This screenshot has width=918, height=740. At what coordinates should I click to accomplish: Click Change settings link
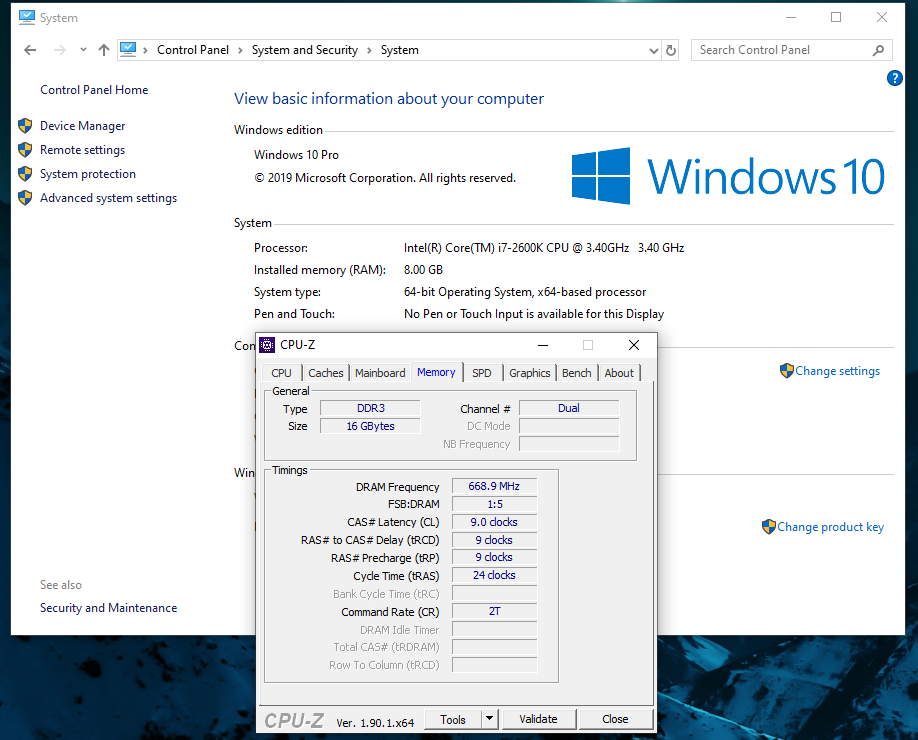coord(837,371)
